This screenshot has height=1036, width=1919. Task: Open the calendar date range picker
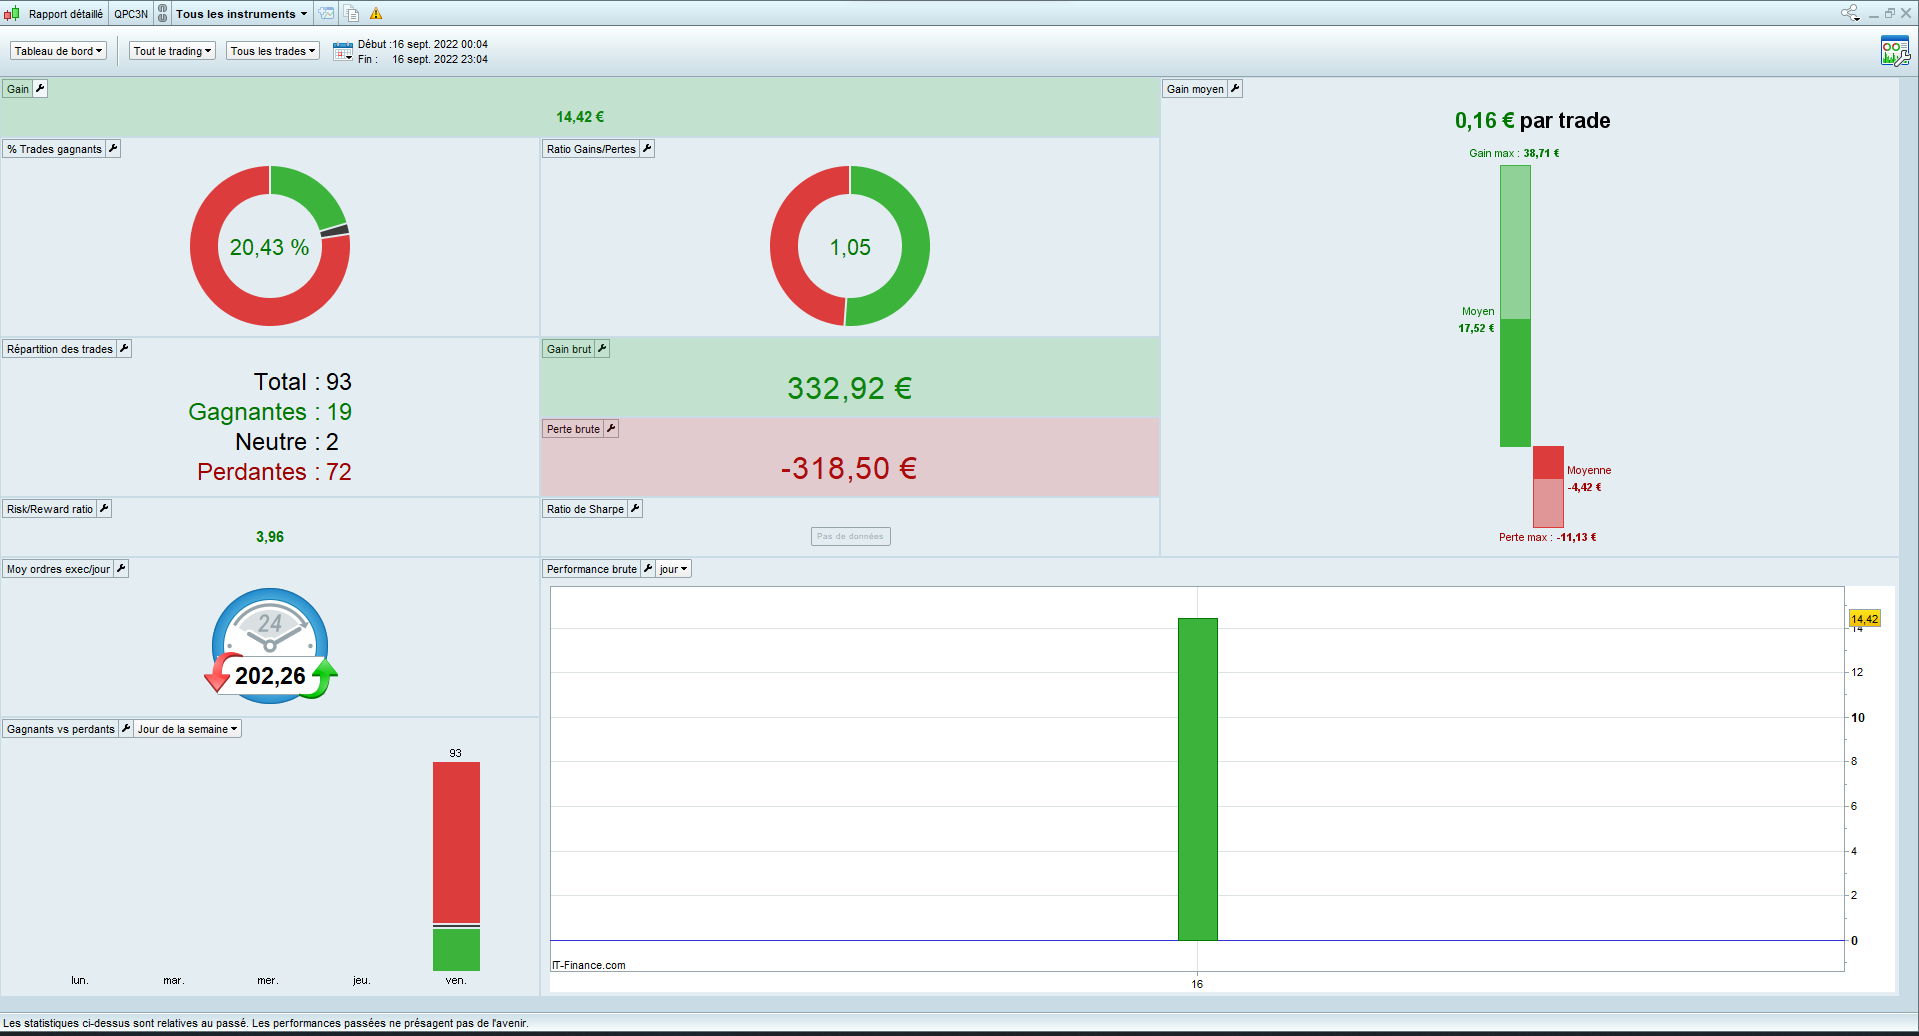343,51
